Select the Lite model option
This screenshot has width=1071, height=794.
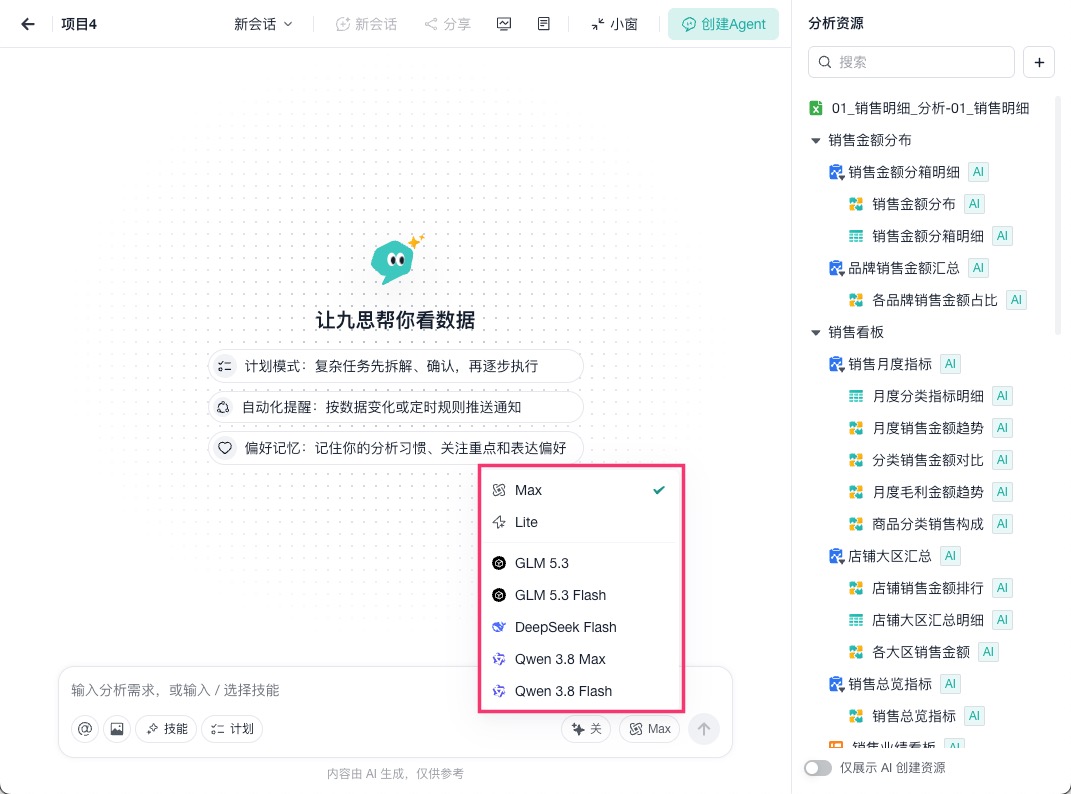(581, 522)
